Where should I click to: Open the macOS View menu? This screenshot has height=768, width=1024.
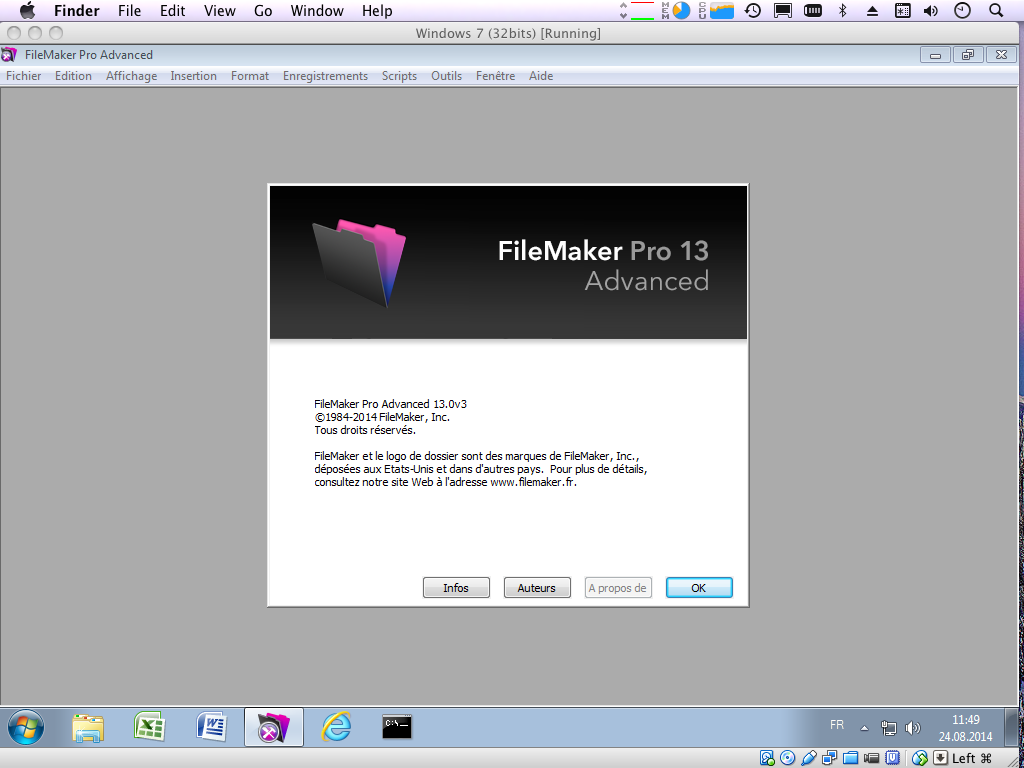click(219, 10)
